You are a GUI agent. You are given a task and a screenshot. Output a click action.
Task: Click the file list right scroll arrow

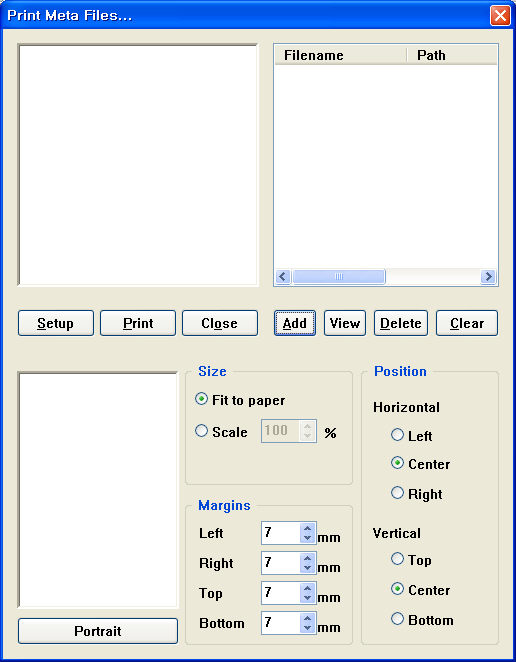[489, 277]
